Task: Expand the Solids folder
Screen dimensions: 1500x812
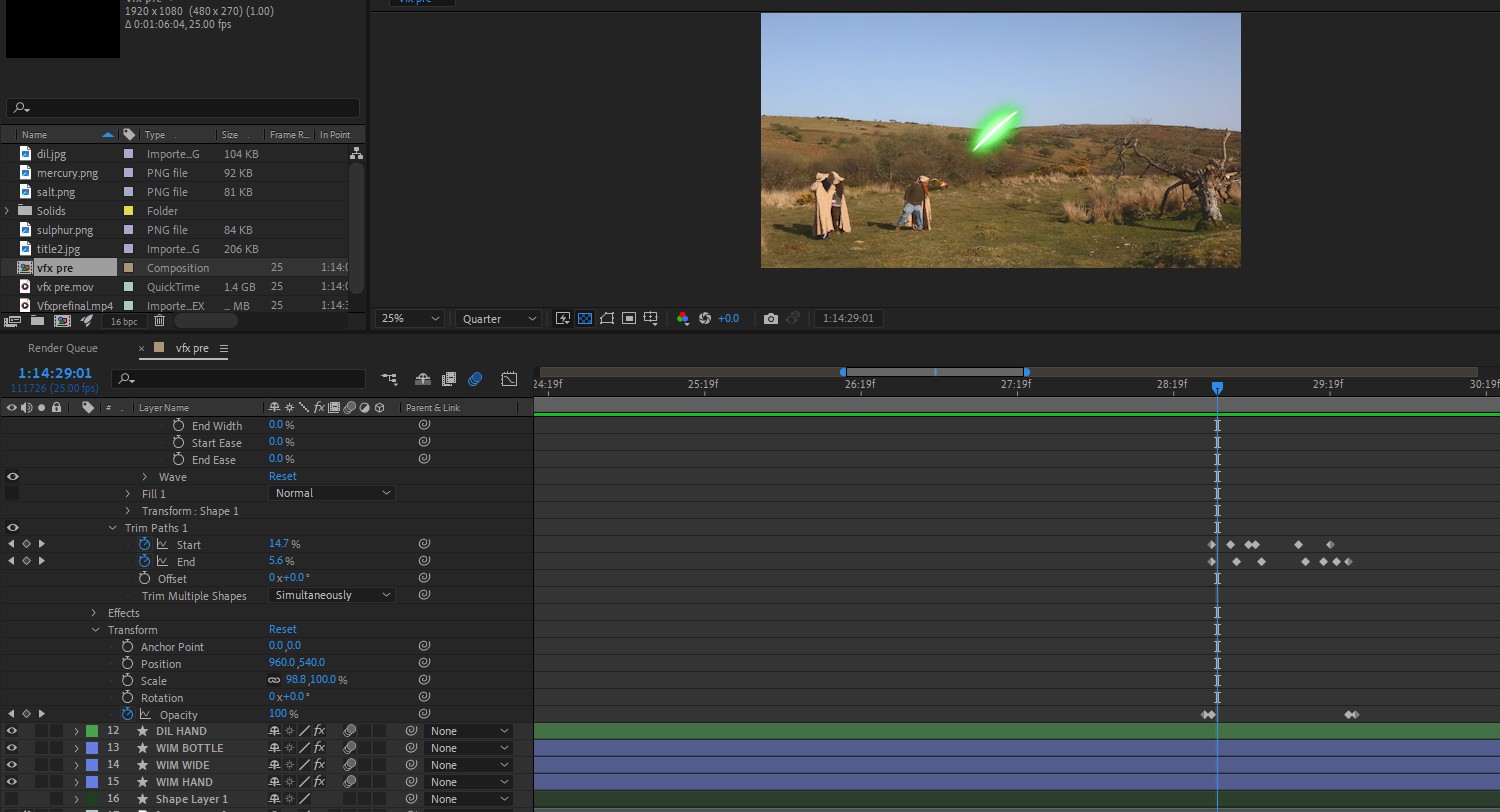Action: [7, 211]
